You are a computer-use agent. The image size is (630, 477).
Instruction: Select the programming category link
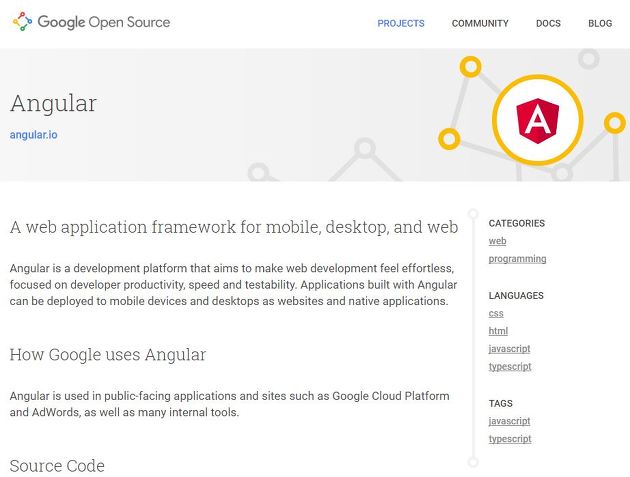point(518,259)
